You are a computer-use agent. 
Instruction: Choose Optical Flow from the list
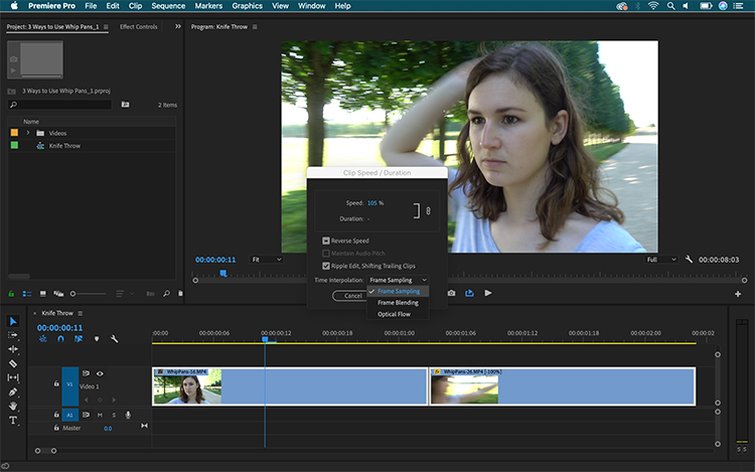click(393, 314)
